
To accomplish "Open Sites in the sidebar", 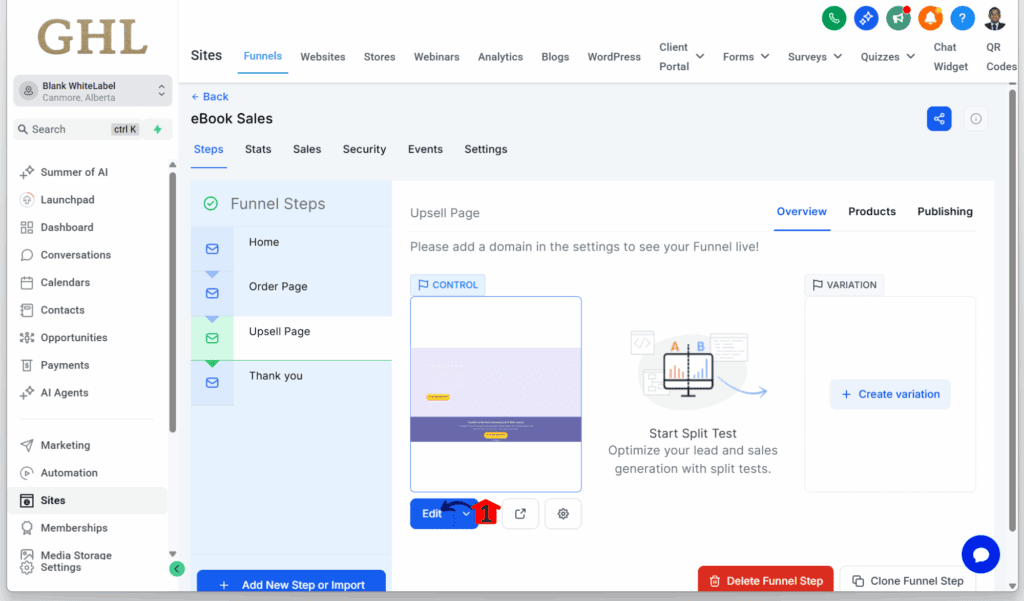I will click(87, 500).
